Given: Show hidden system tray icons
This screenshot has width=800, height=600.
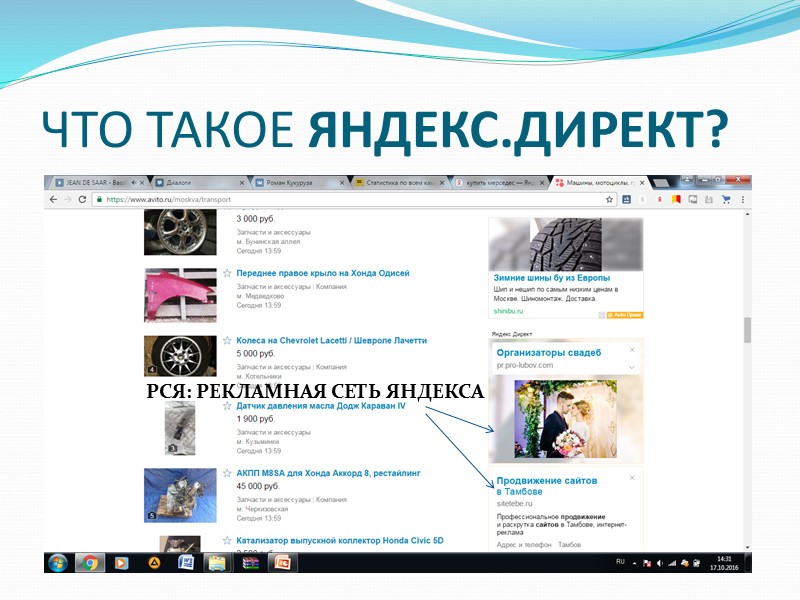Looking at the screenshot, I should click(x=634, y=563).
